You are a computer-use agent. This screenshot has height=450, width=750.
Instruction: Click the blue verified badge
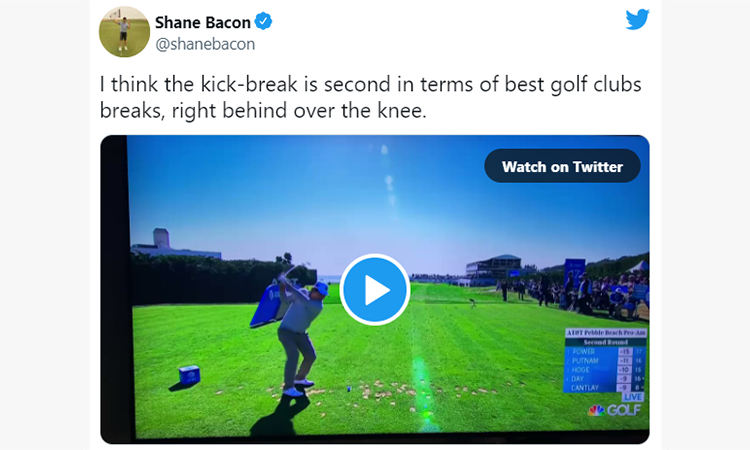263,22
